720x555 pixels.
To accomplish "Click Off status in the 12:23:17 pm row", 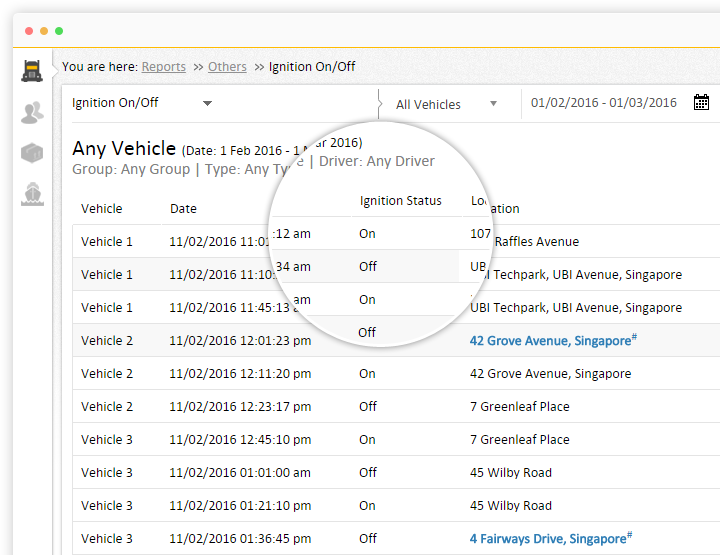I will coord(368,406).
